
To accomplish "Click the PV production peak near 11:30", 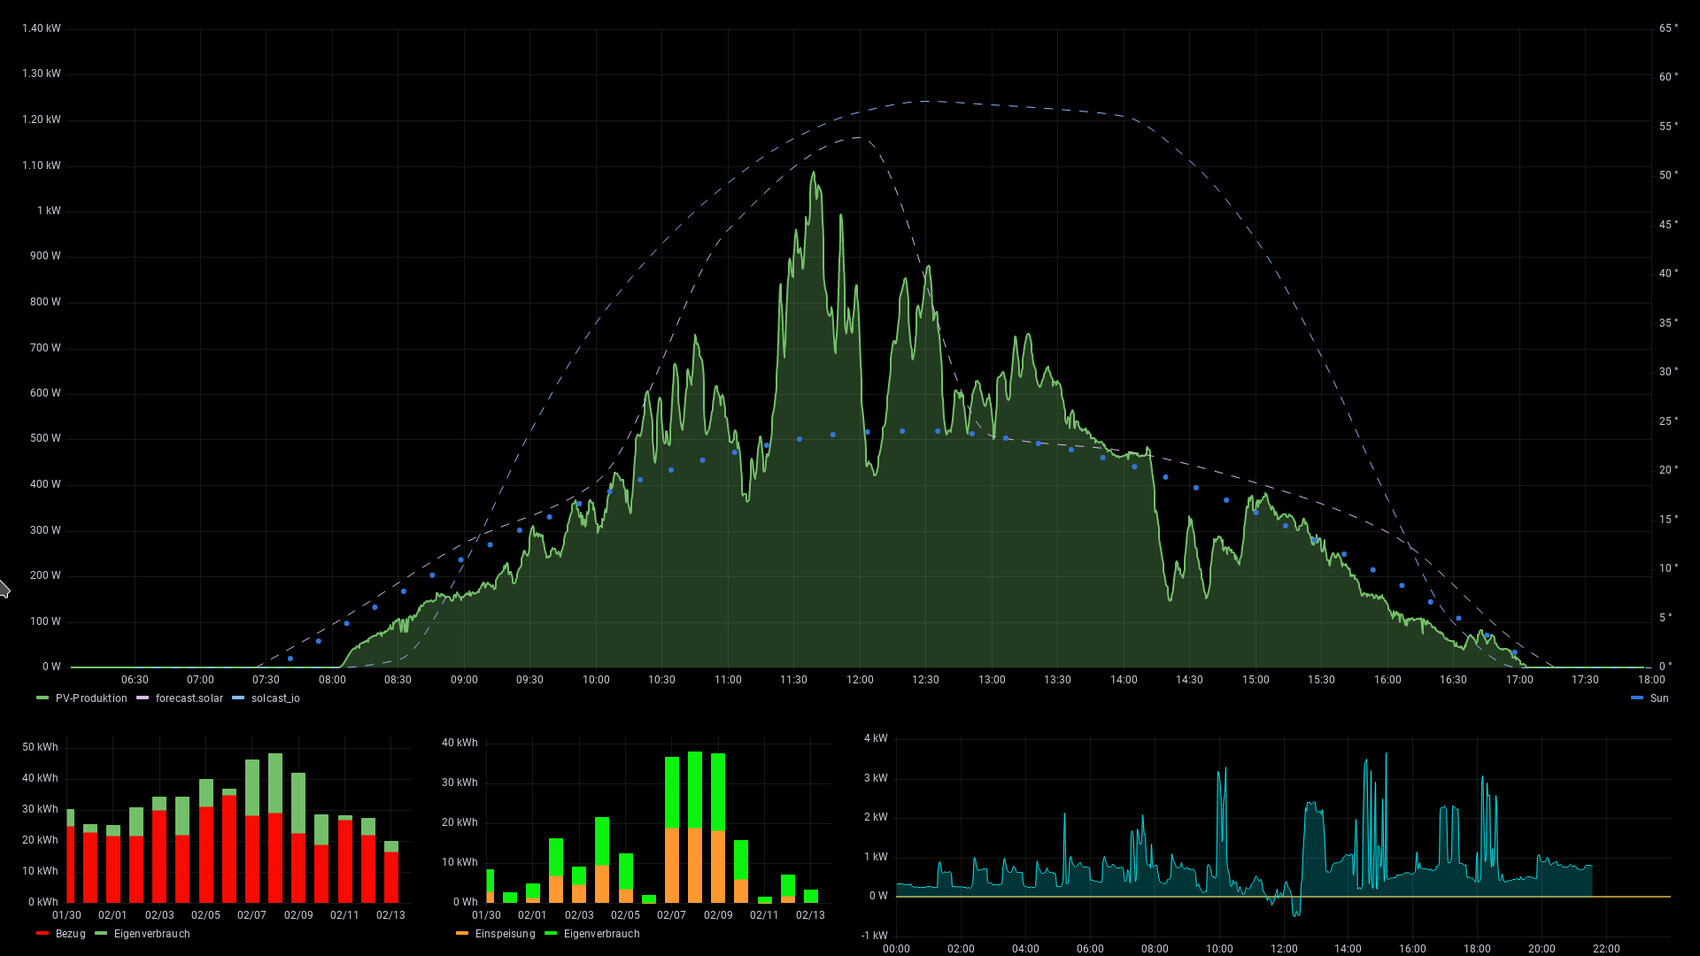I will point(813,174).
